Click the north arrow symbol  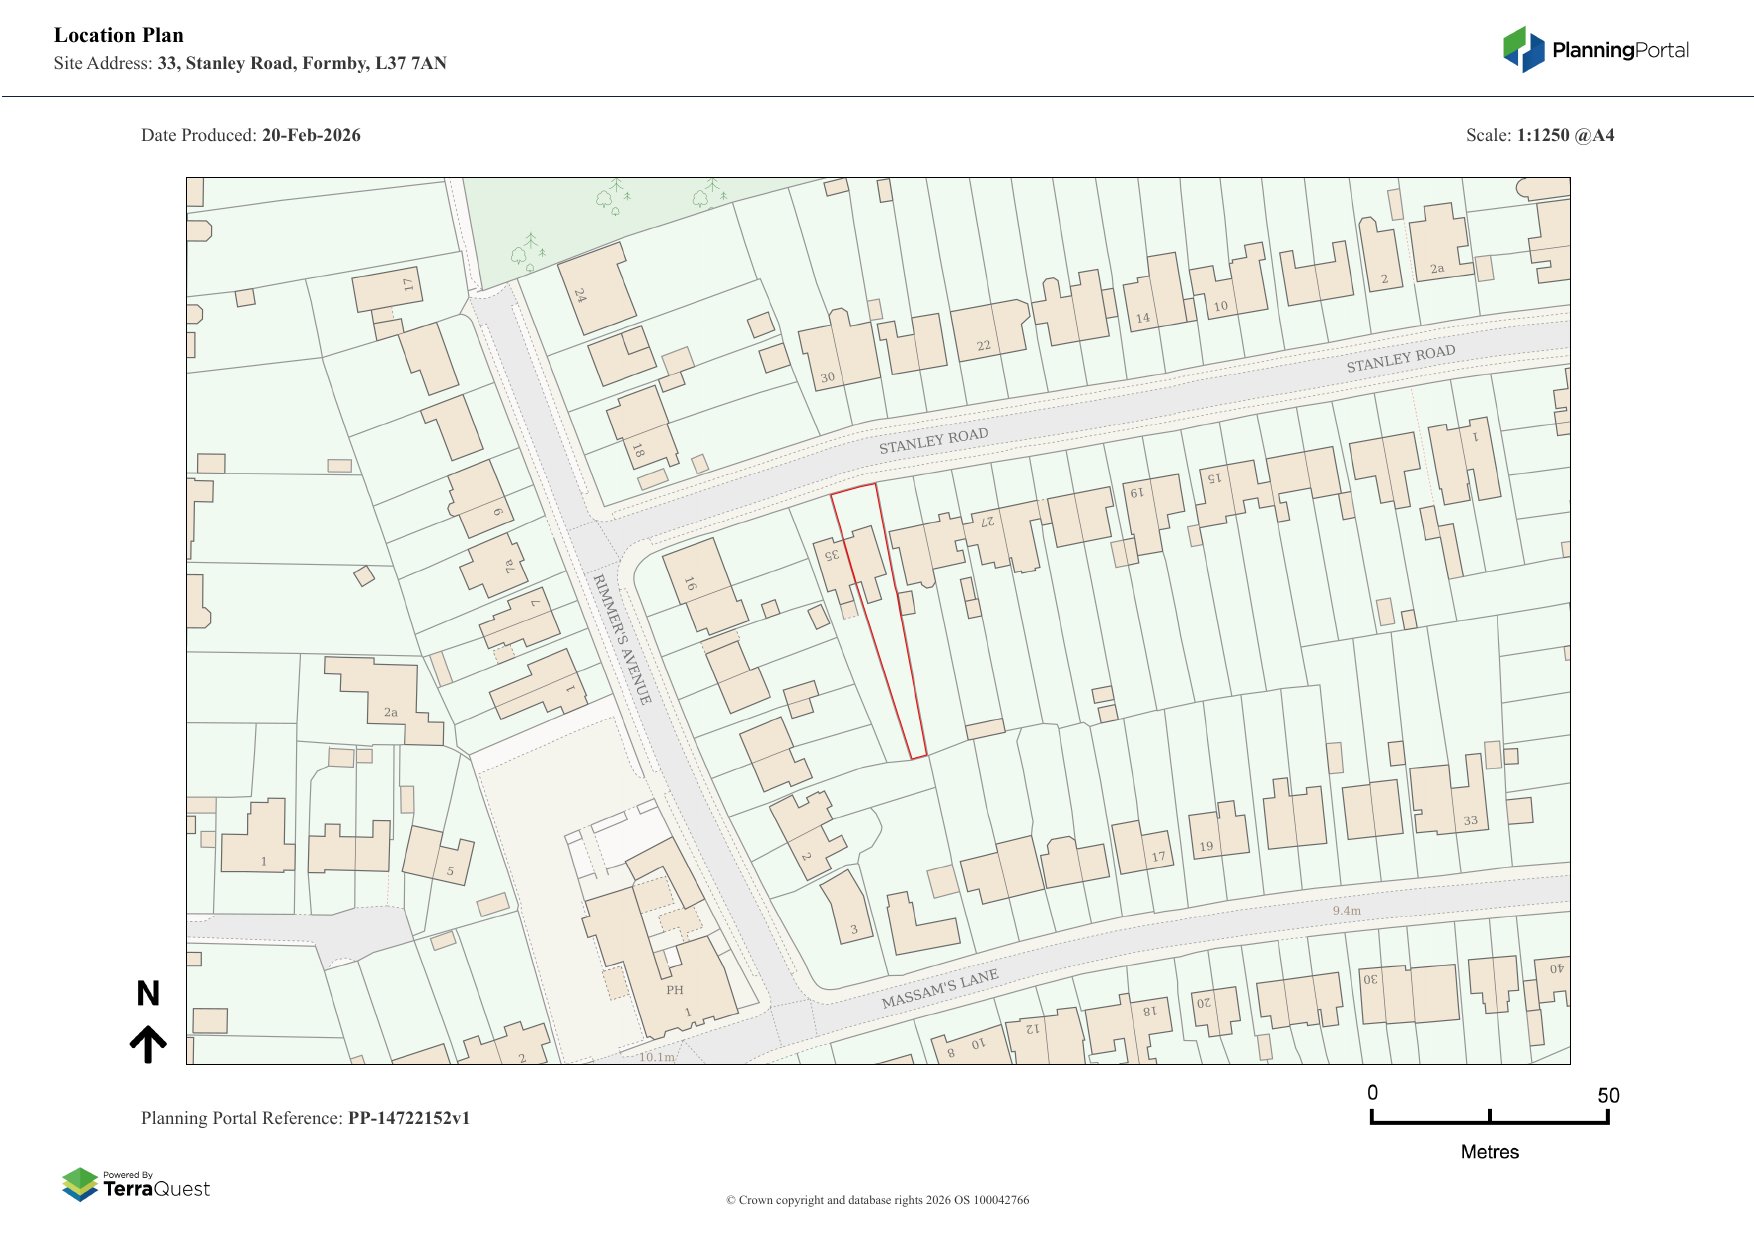click(x=148, y=1043)
